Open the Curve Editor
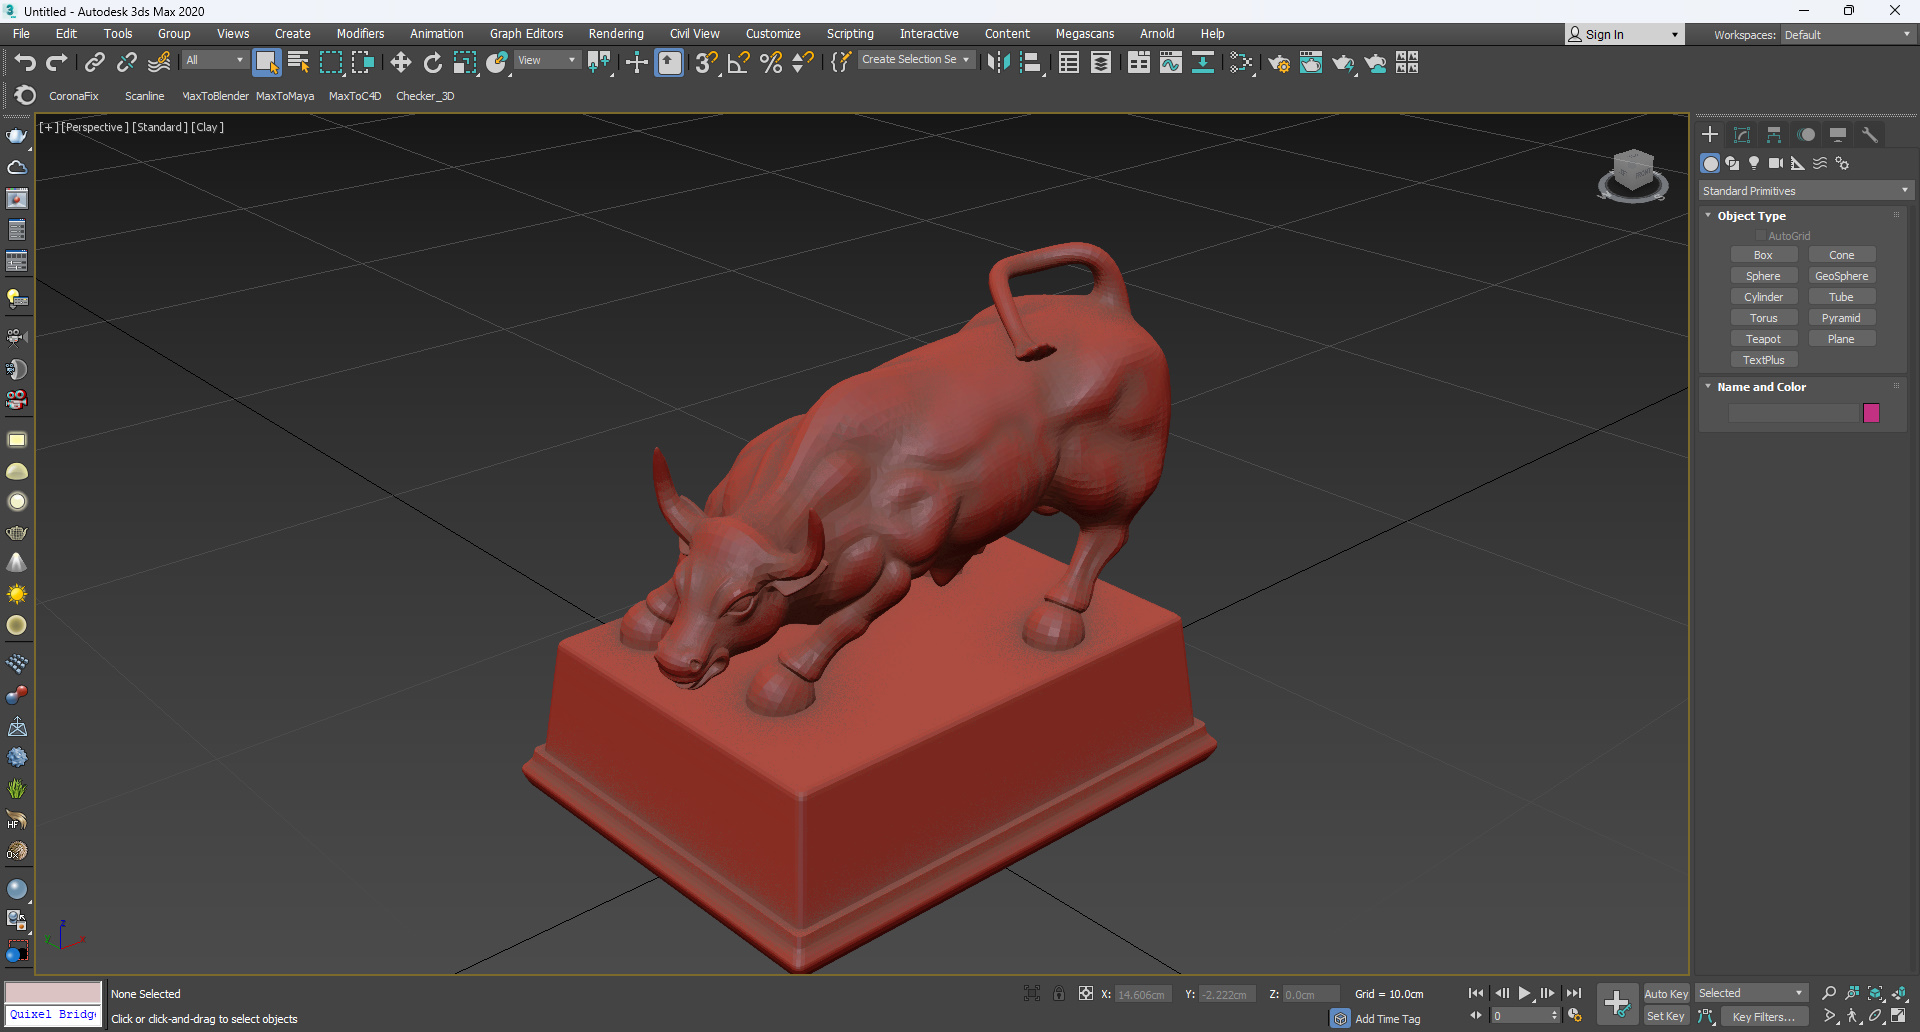This screenshot has height=1032, width=1920. coord(1171,63)
